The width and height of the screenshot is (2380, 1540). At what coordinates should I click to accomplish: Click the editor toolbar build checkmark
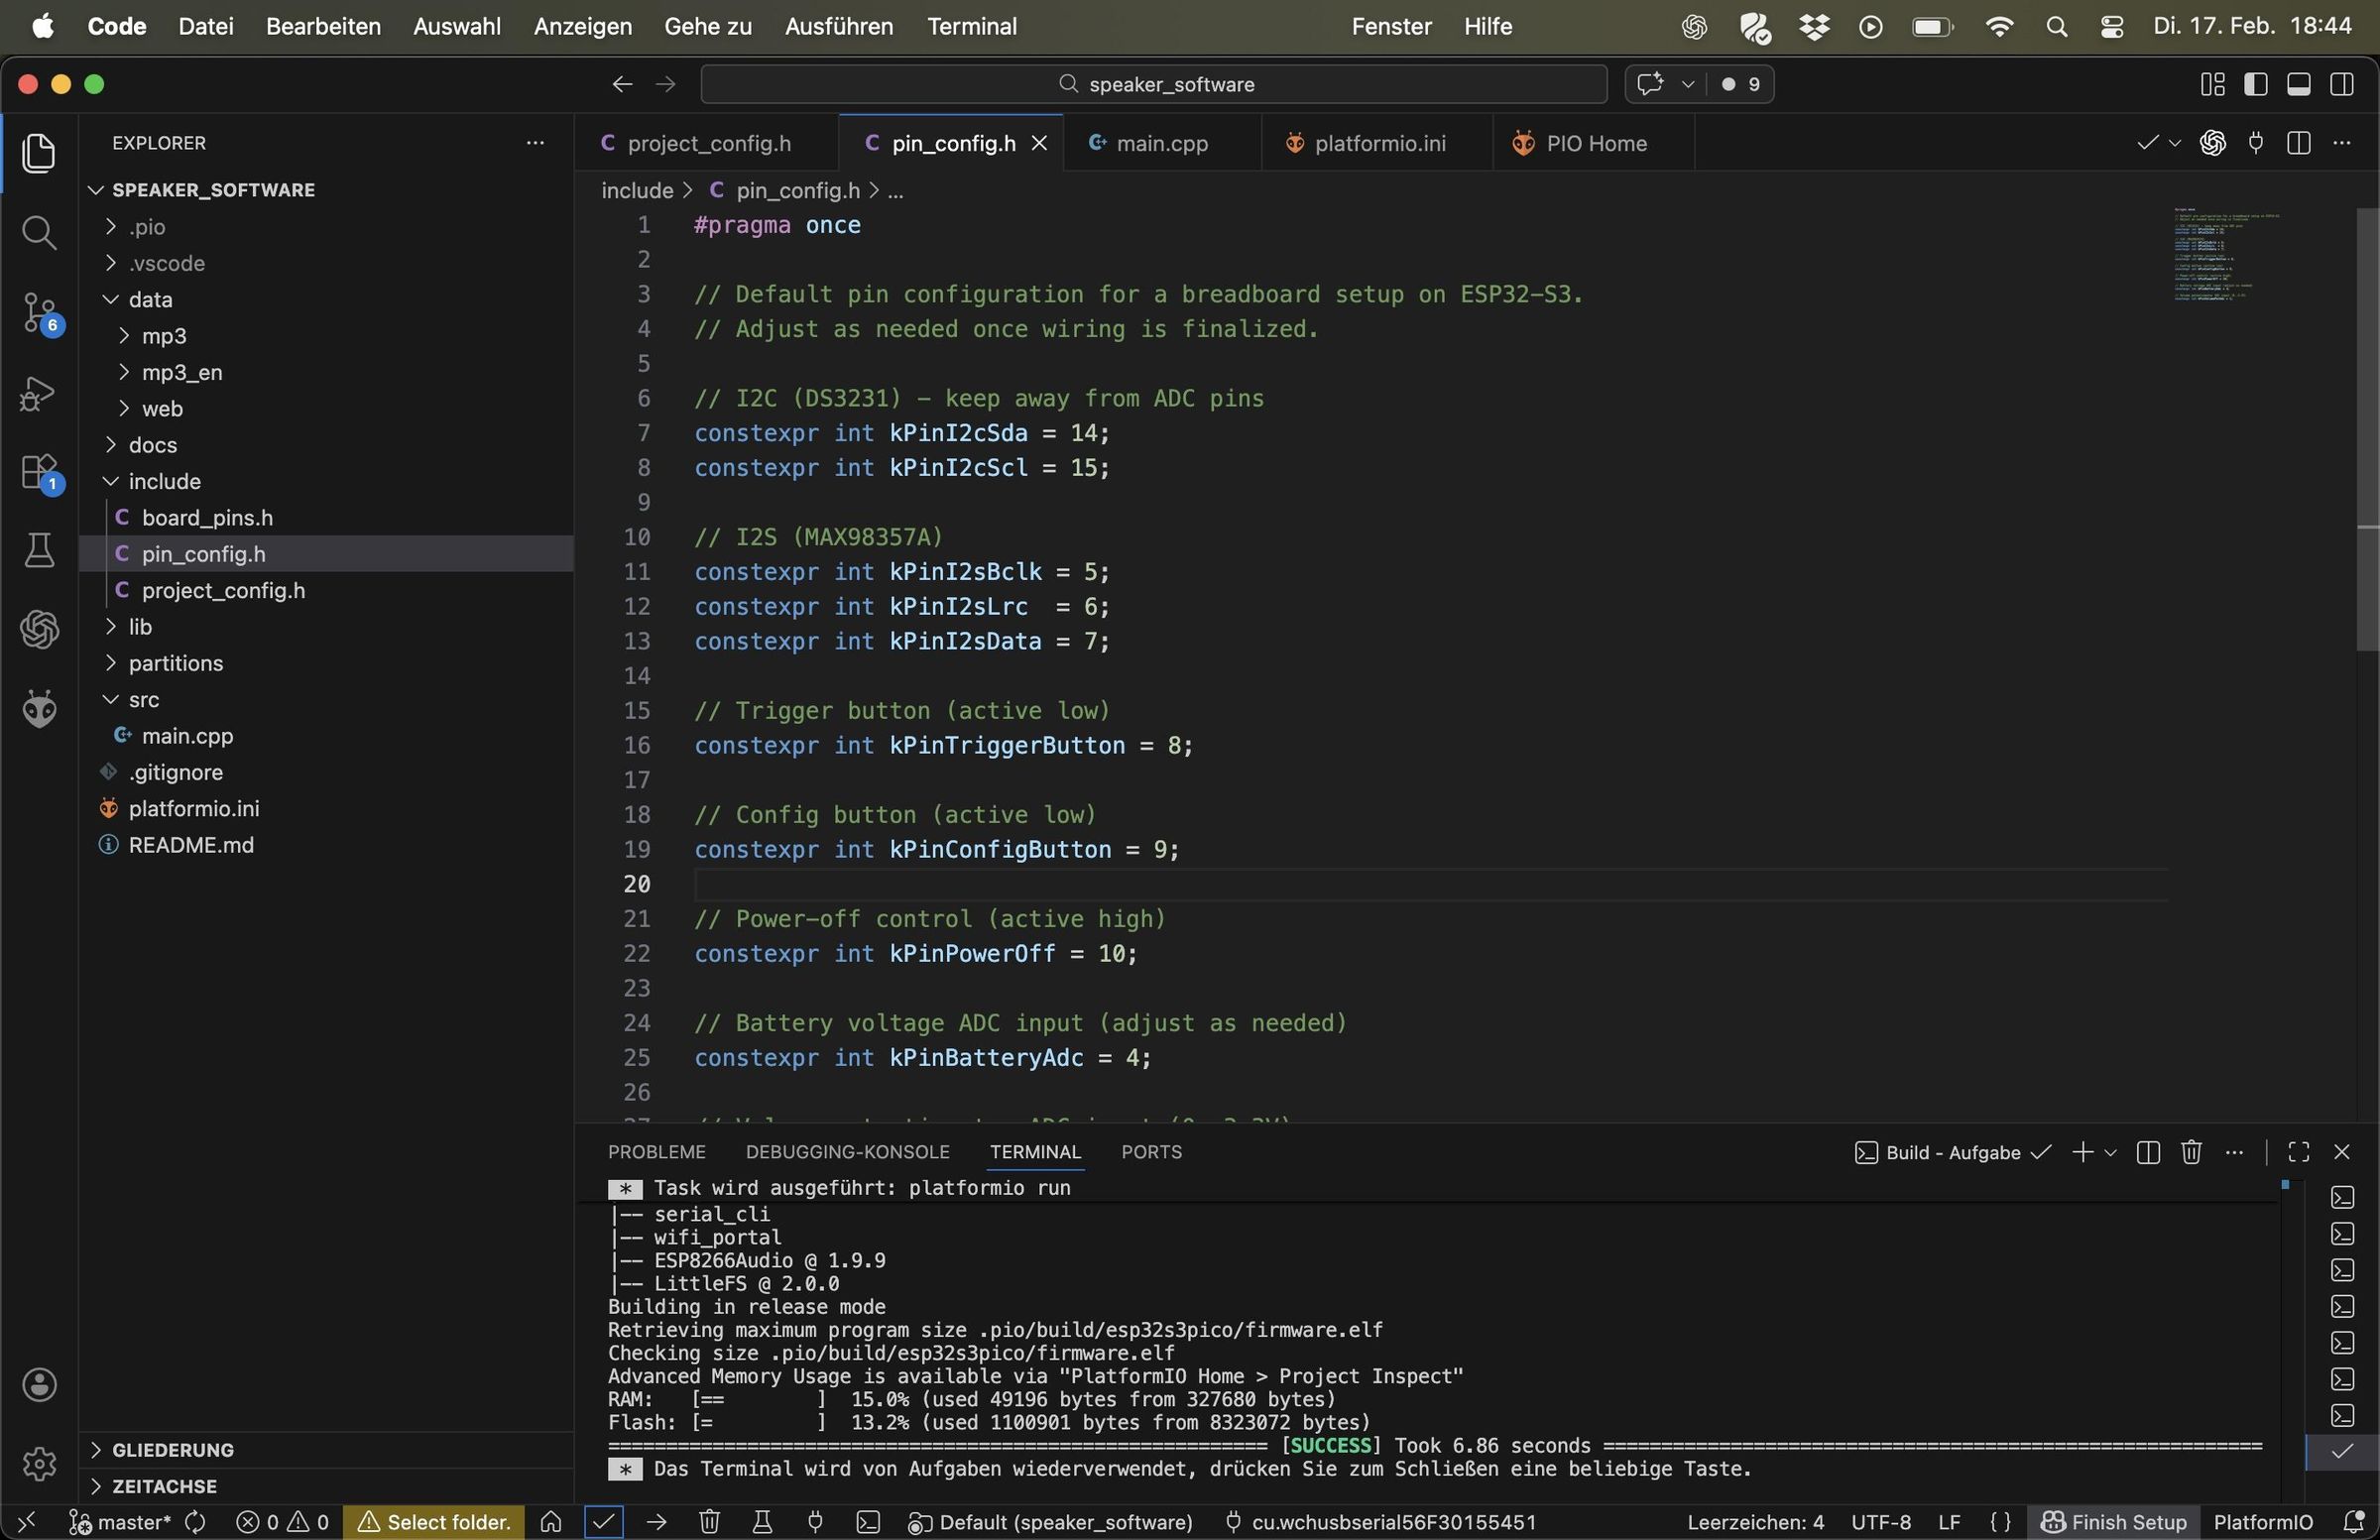click(2147, 143)
